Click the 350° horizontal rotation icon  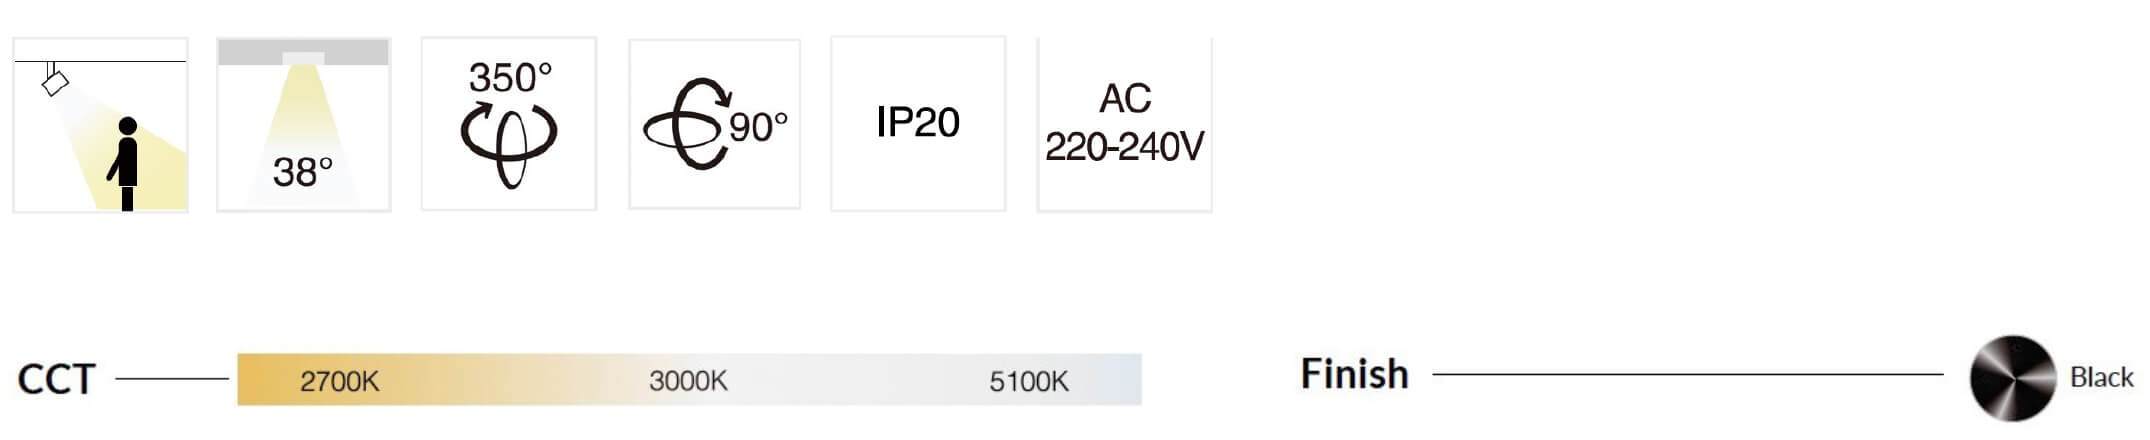click(508, 124)
